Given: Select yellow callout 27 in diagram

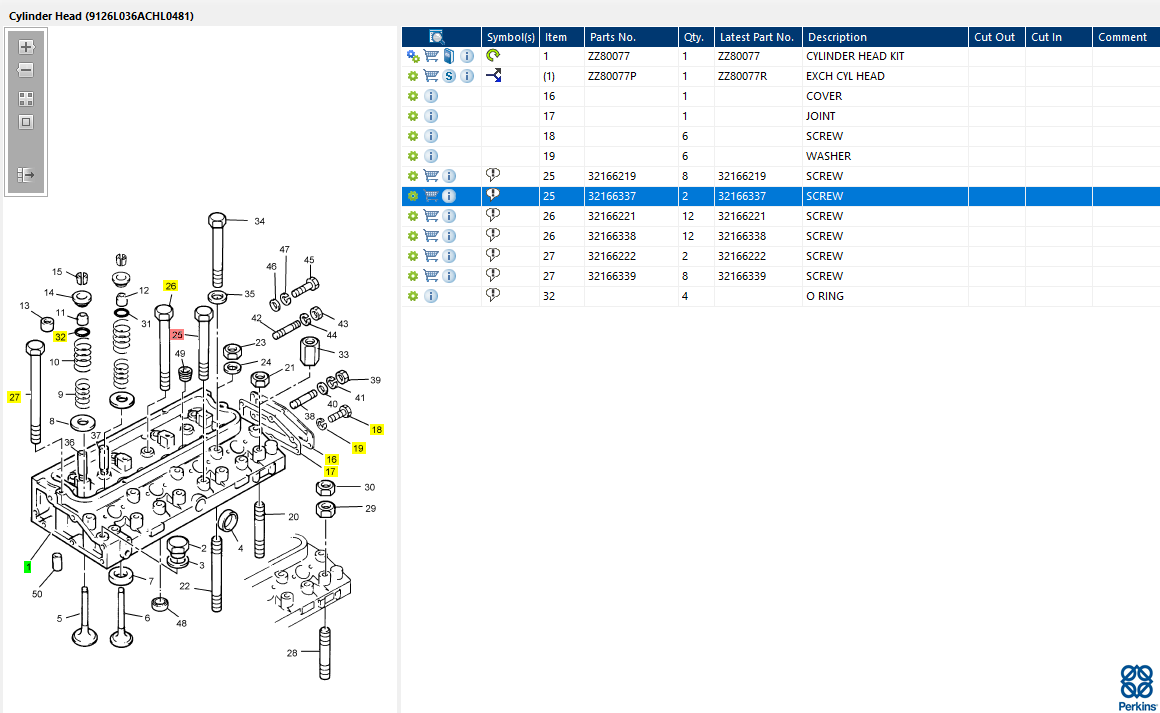Looking at the screenshot, I should 14,398.
